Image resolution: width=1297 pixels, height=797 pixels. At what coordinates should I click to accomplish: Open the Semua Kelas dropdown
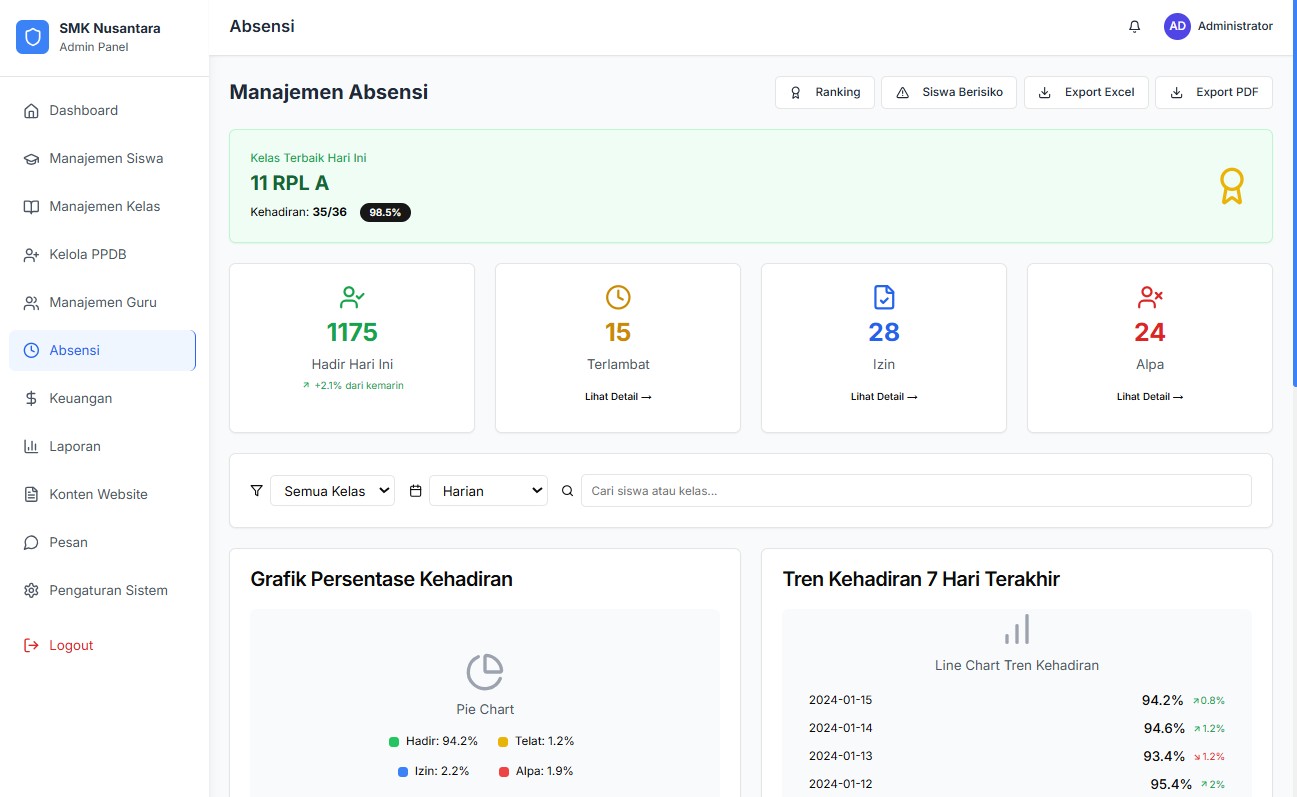coord(332,491)
